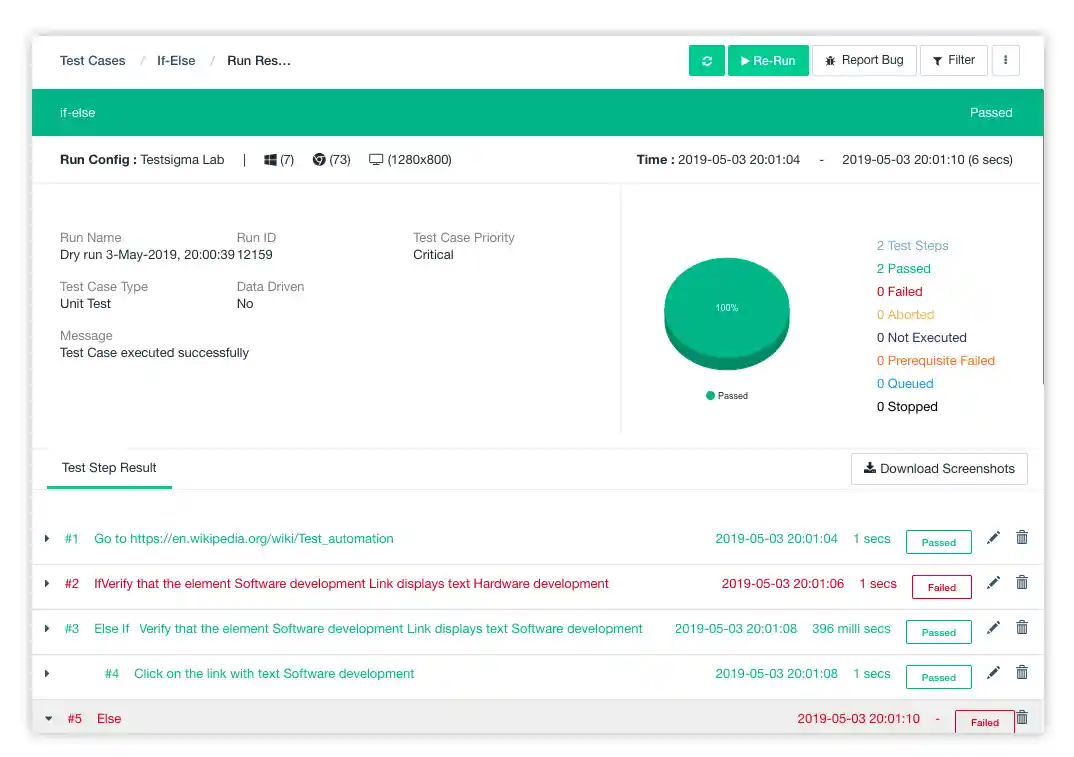Click the Chrome browser icon in Run Config
1074x757 pixels.
coord(319,160)
